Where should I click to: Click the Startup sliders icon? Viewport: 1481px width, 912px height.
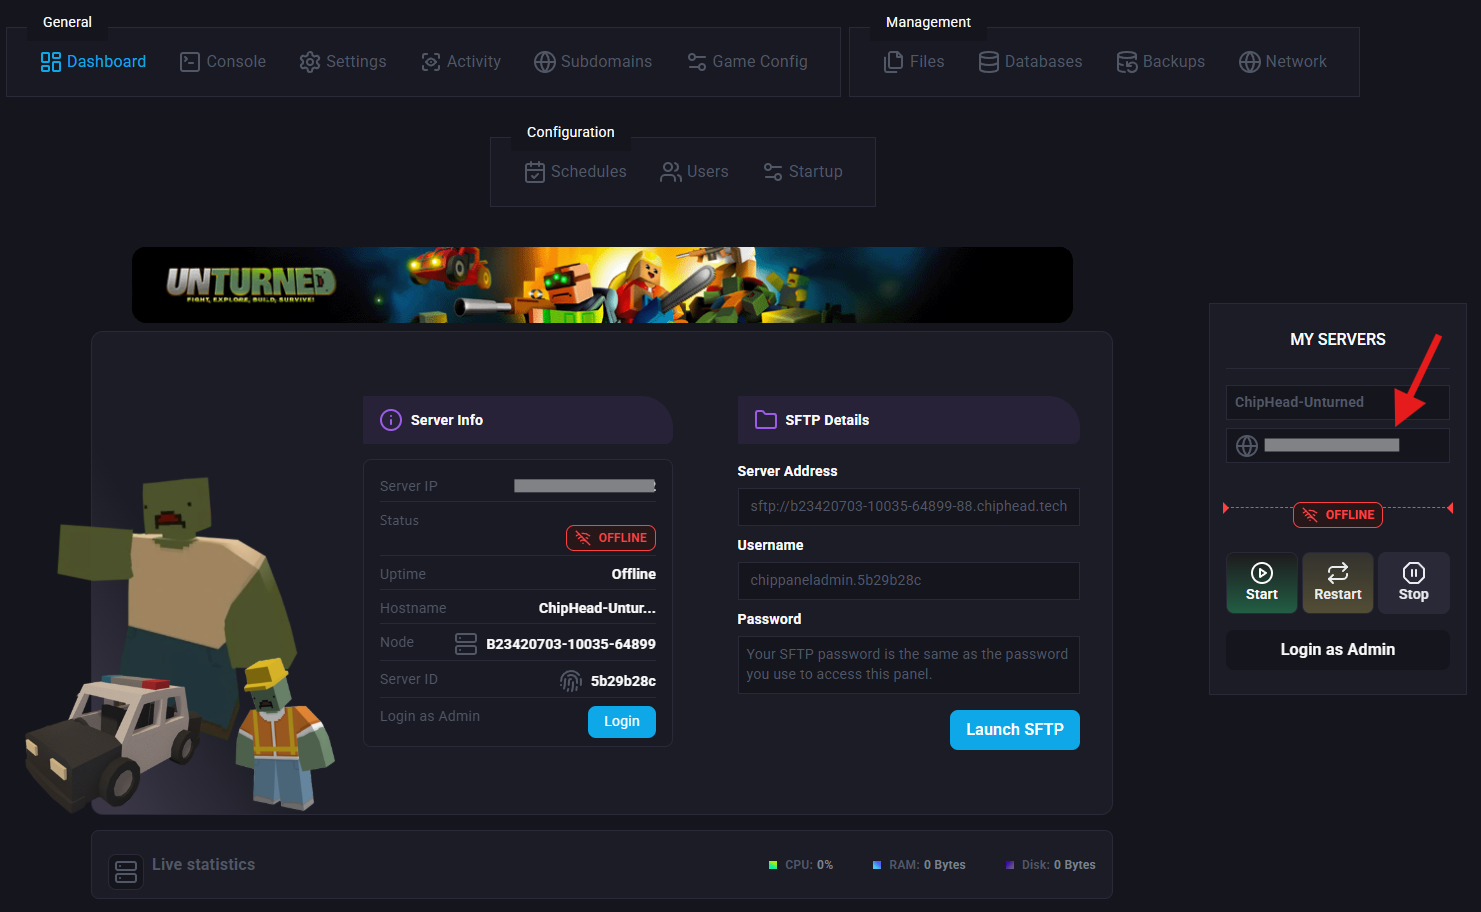(x=773, y=172)
